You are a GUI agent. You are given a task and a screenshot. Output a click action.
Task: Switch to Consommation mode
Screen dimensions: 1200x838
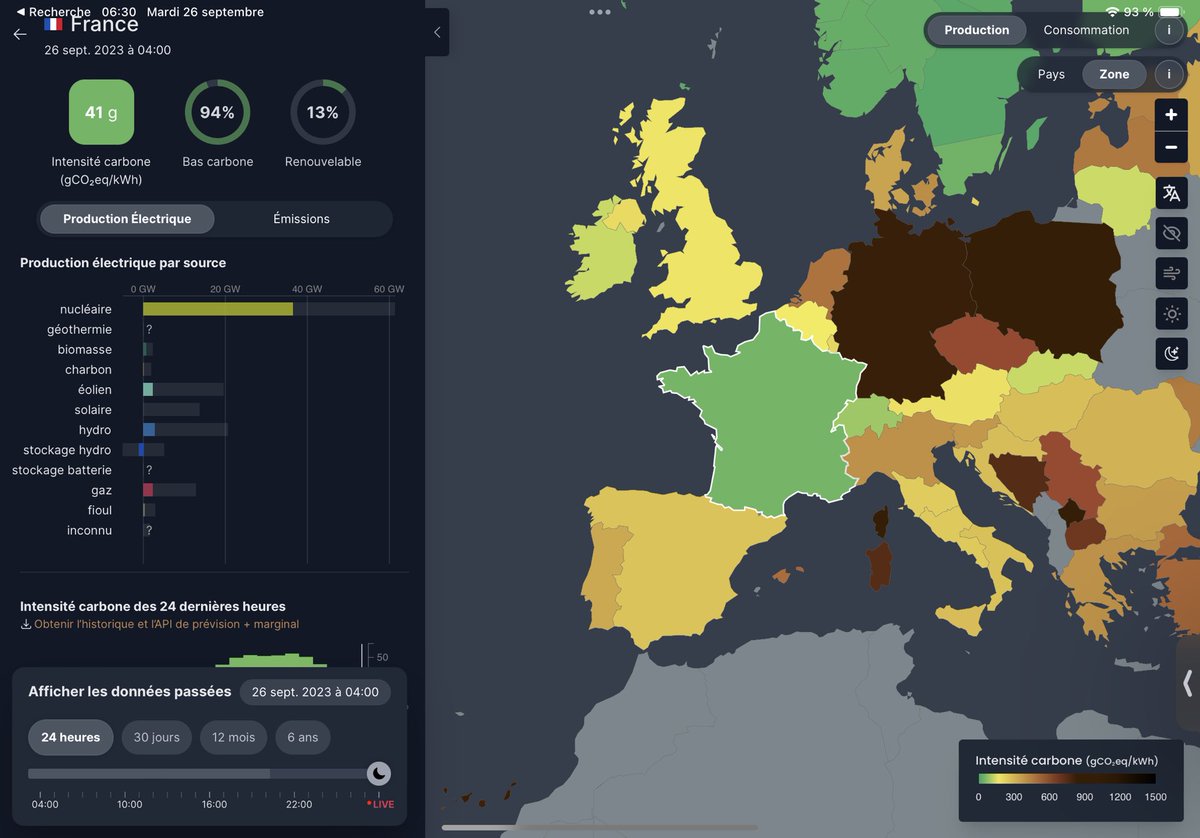click(x=1086, y=30)
